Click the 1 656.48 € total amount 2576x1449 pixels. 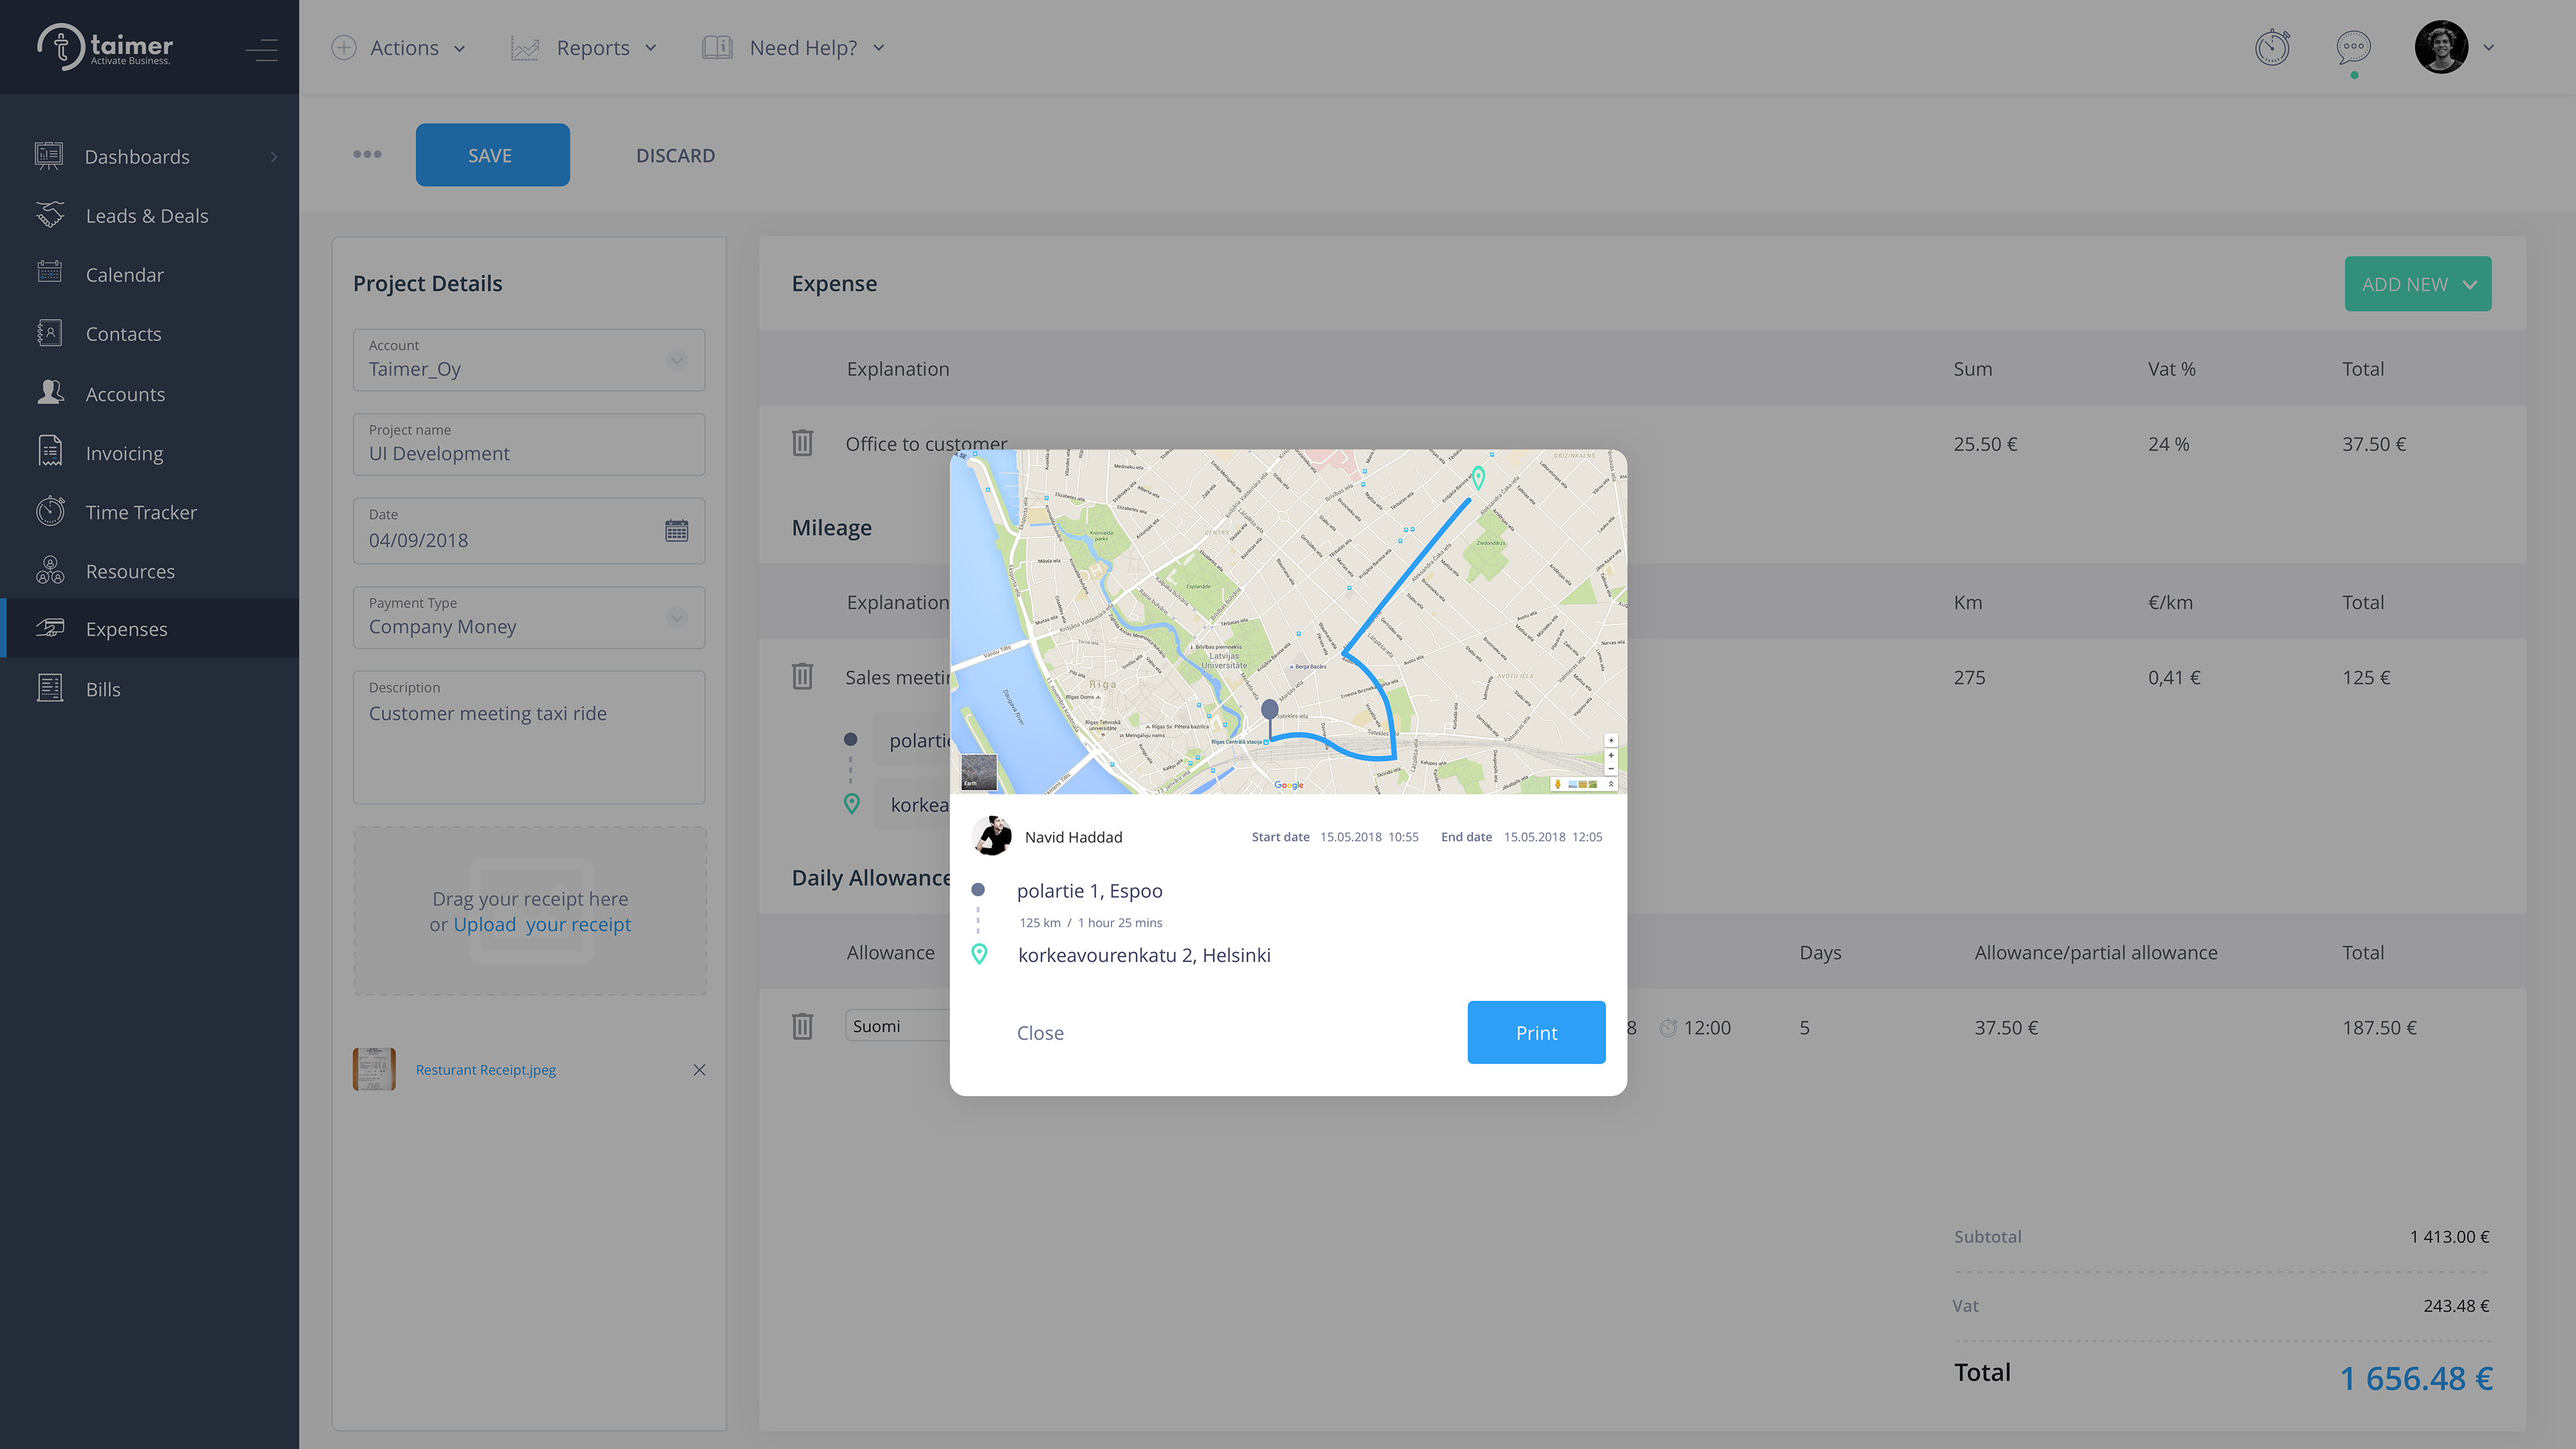(2415, 1378)
